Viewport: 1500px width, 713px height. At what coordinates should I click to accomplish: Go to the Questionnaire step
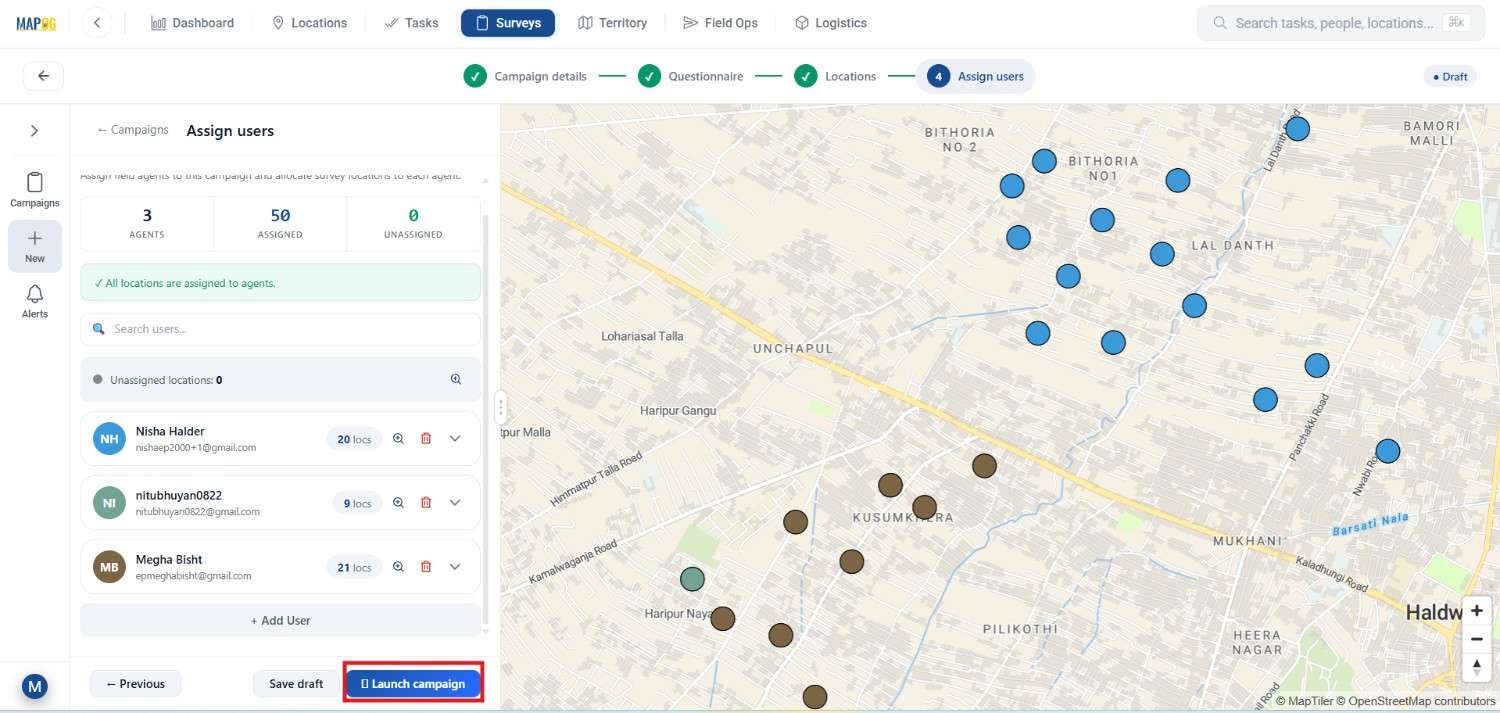691,76
